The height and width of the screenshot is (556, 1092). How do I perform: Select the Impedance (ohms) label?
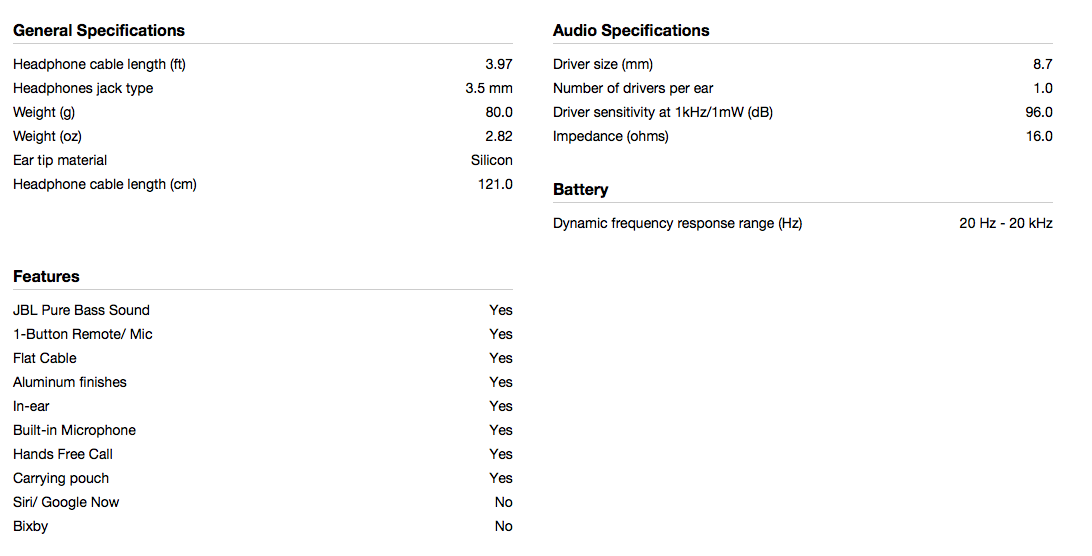pyautogui.click(x=611, y=137)
